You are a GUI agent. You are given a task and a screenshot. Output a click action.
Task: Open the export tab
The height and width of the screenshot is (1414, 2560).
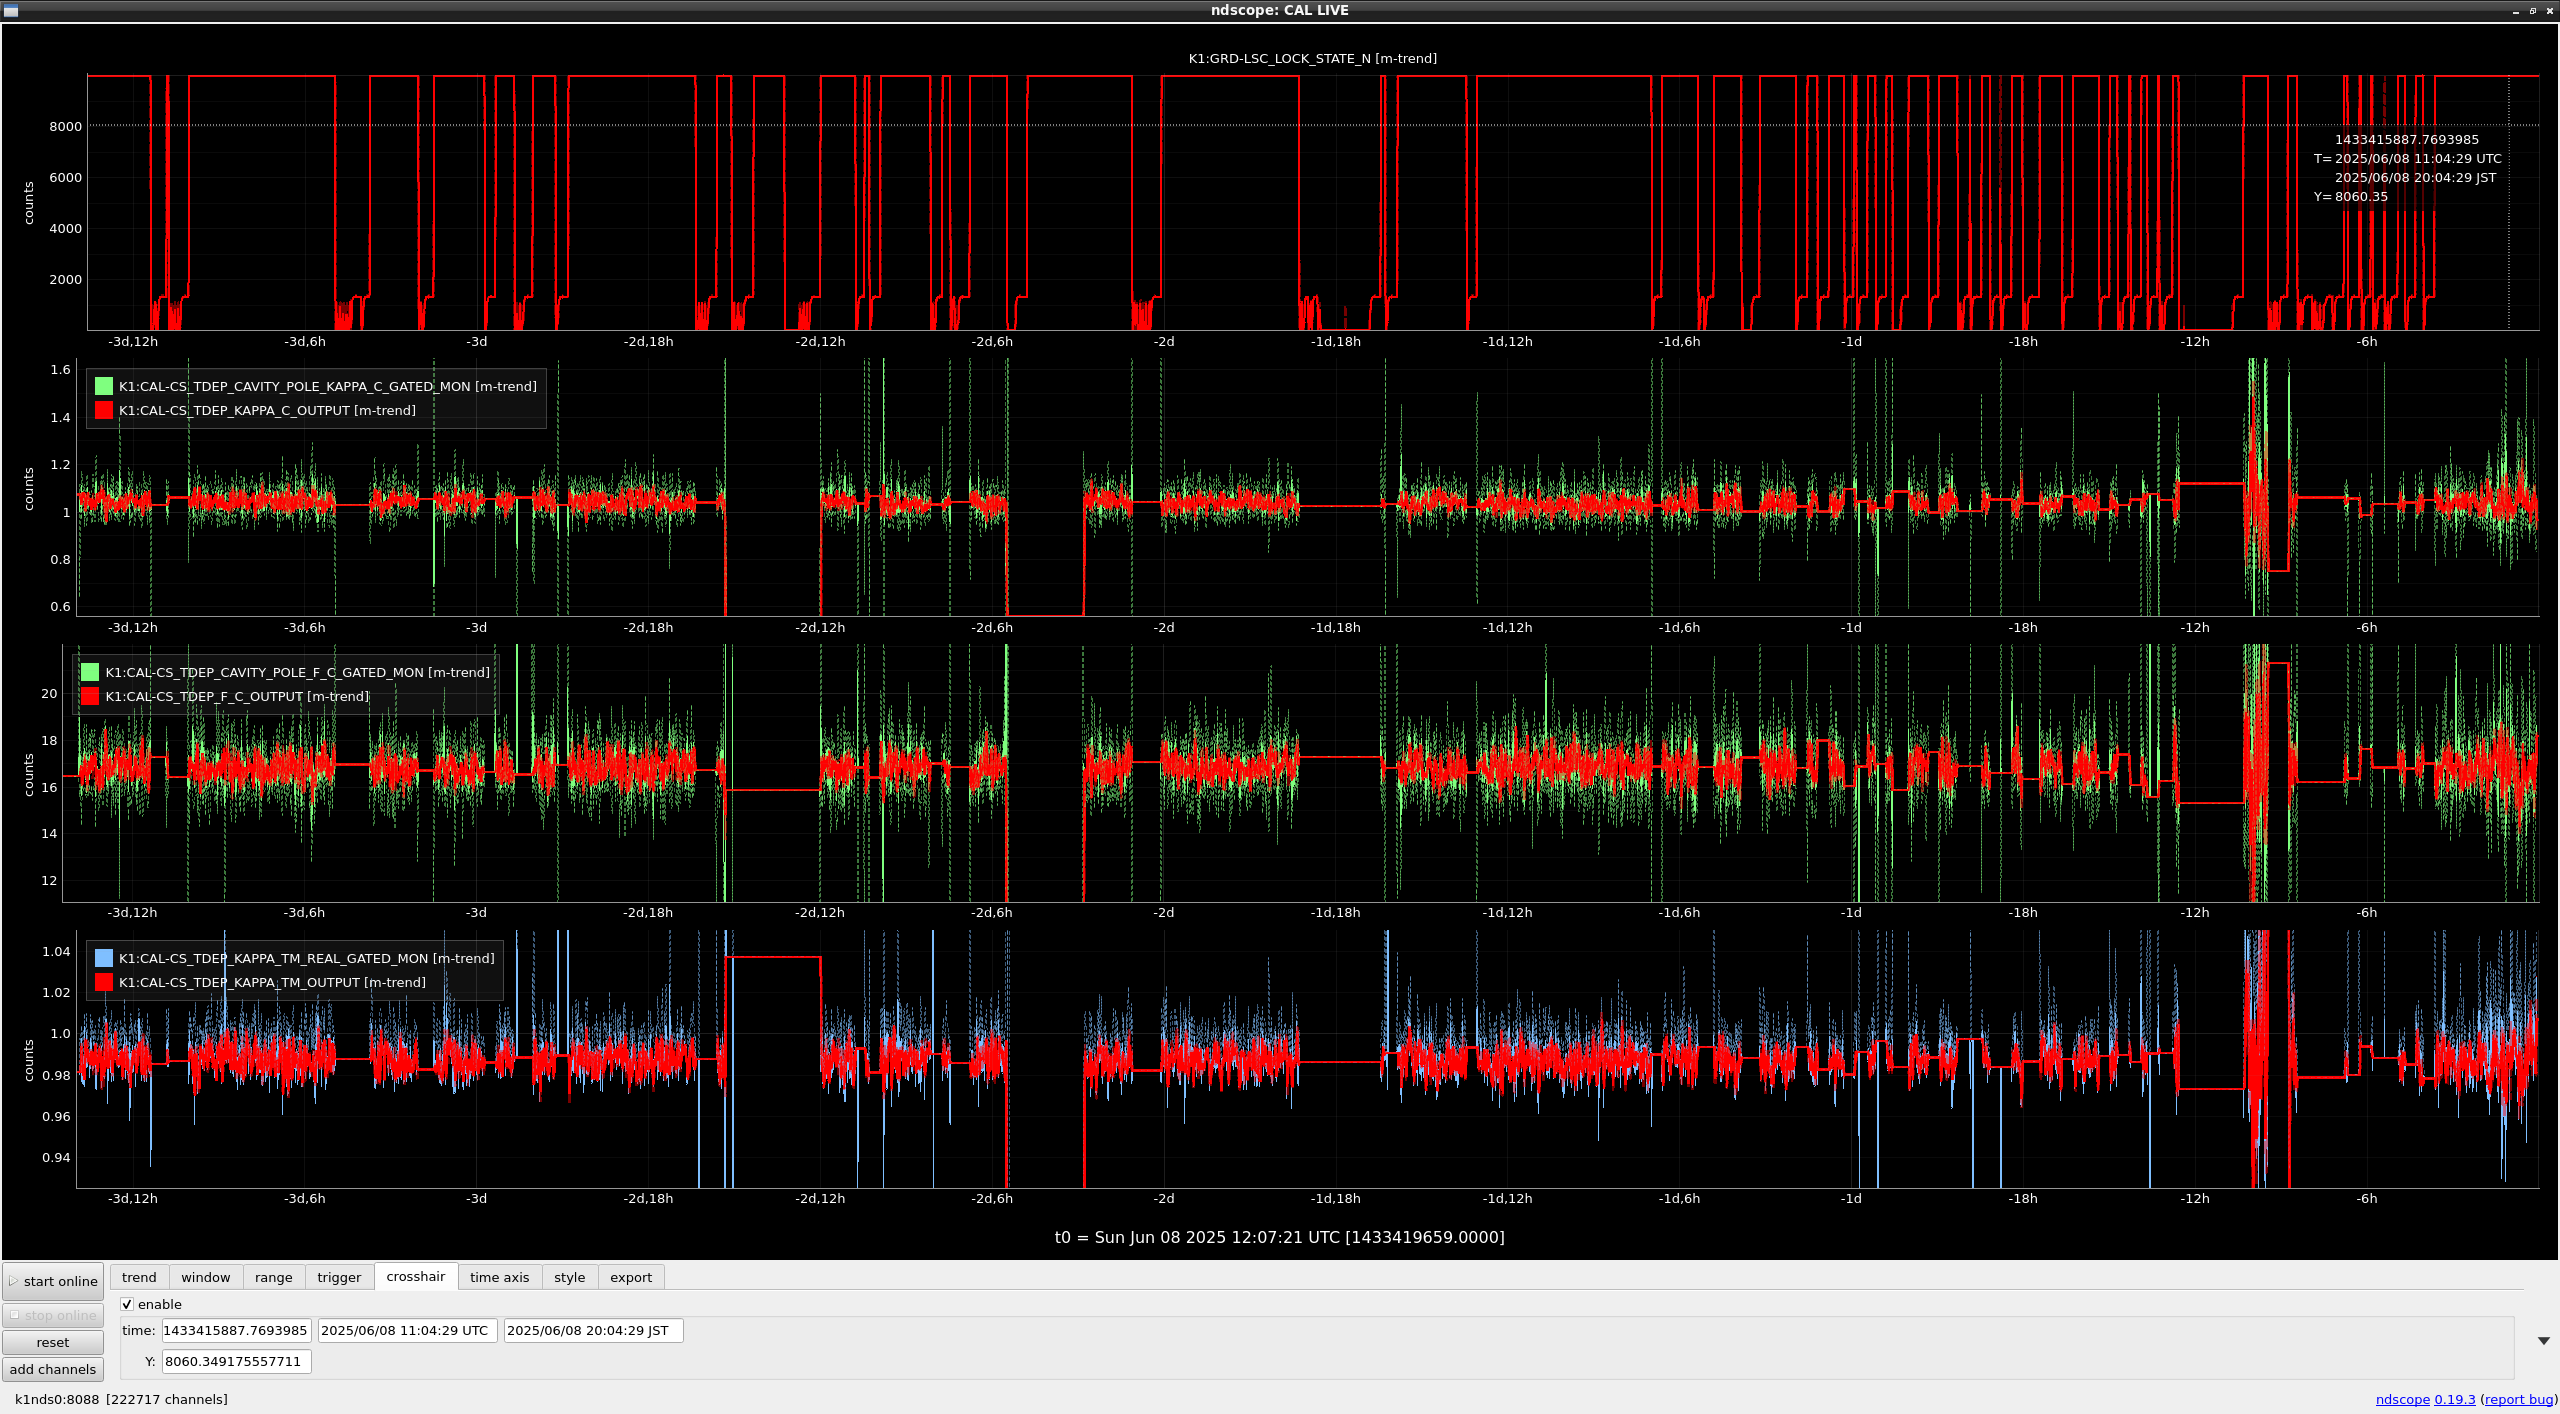coord(630,1277)
